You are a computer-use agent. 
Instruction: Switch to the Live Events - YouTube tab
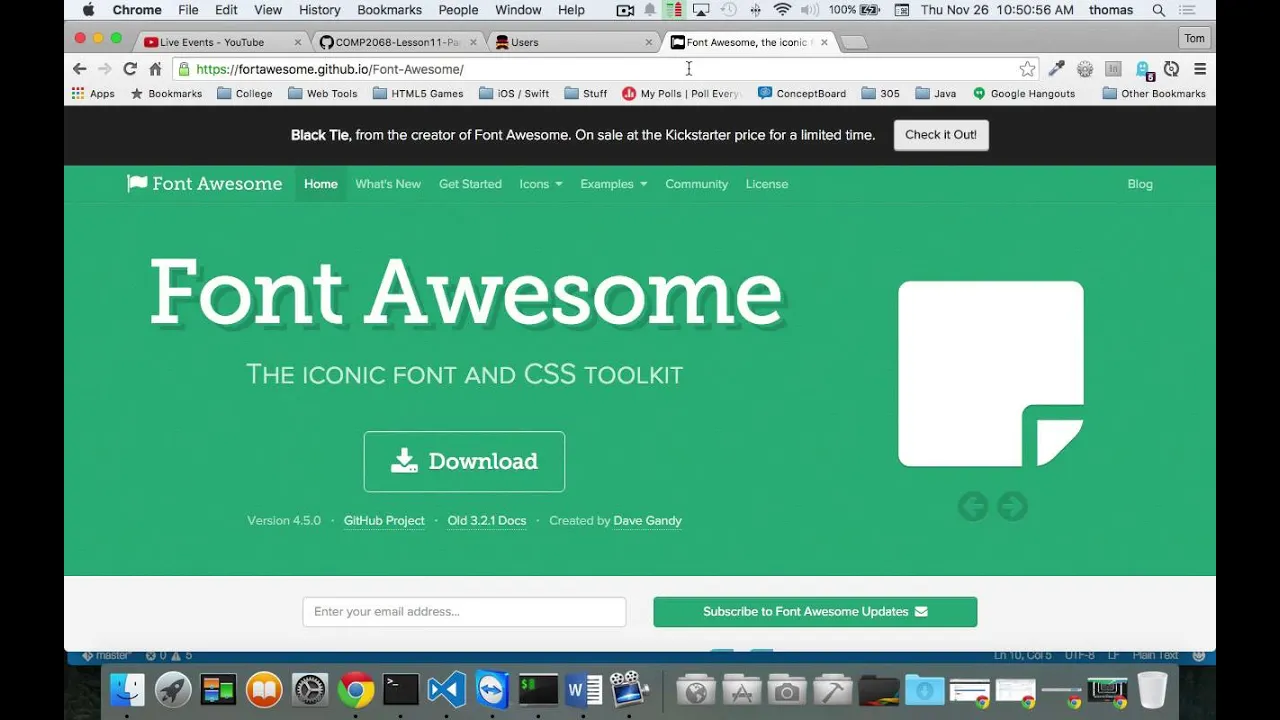221,42
